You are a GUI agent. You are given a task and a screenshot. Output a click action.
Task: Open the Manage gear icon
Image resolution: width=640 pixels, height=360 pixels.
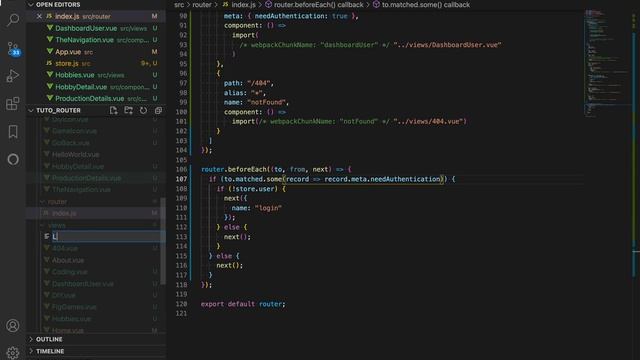coord(13,353)
